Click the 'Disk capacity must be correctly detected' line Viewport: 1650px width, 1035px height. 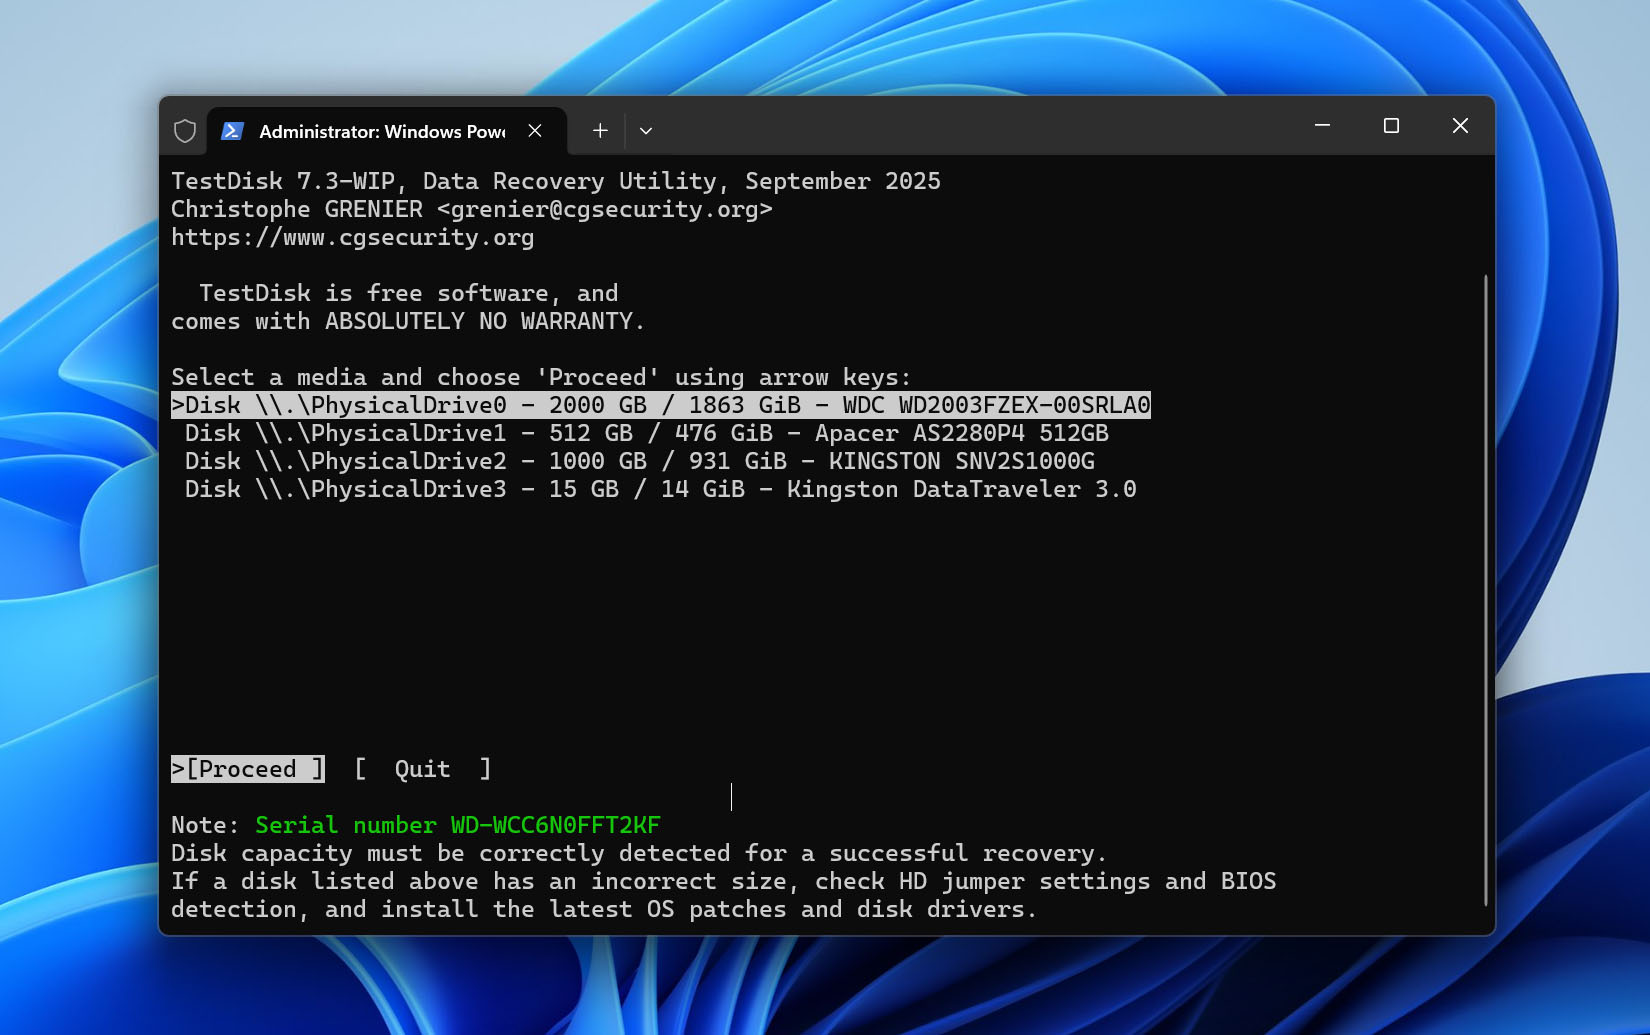click(x=639, y=854)
